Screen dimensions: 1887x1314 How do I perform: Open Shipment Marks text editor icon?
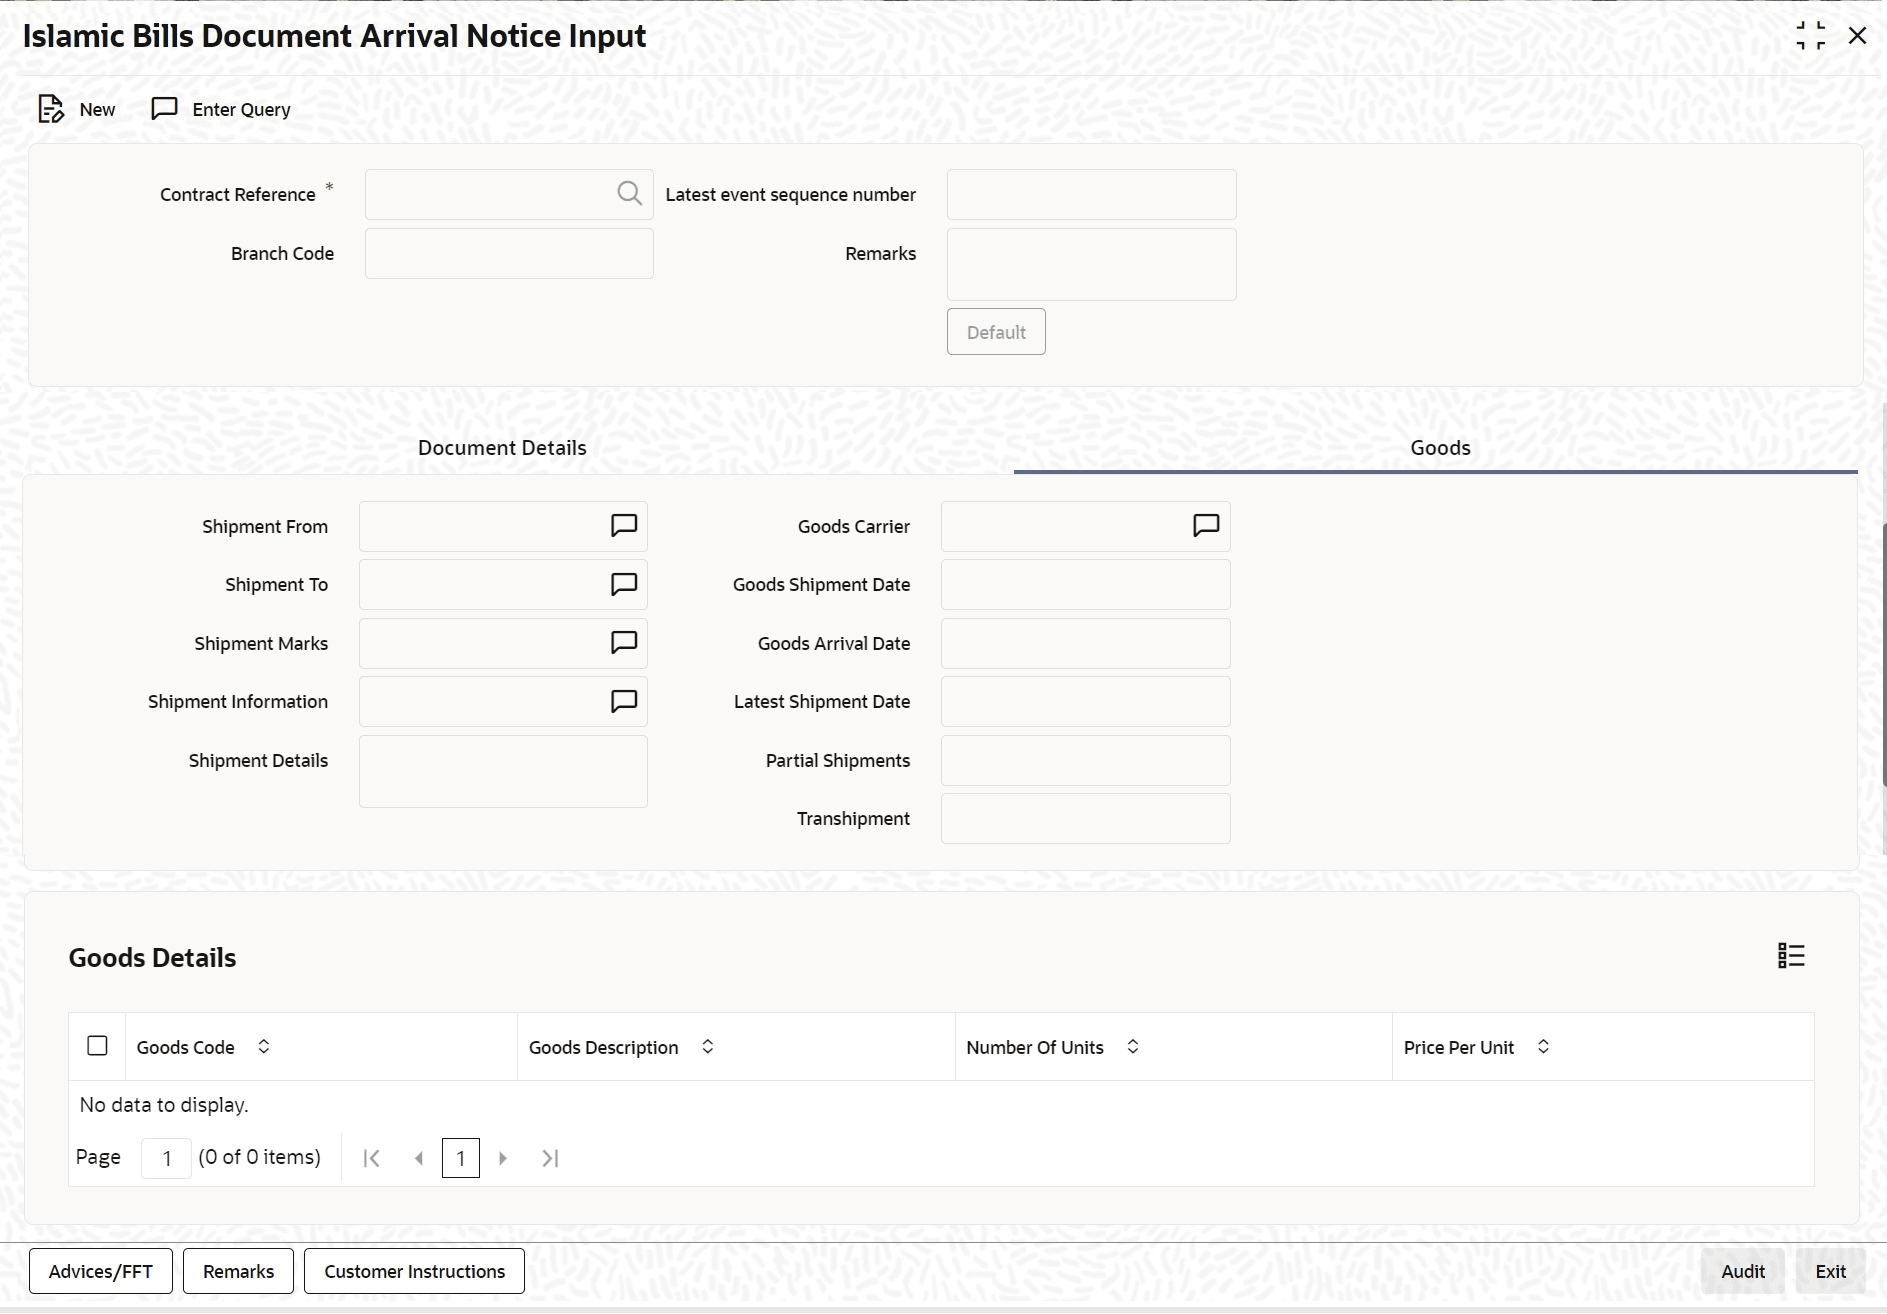pyautogui.click(x=624, y=643)
